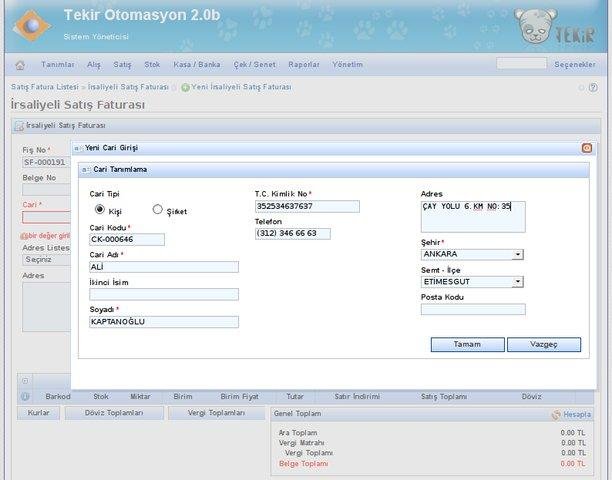Open the Şehir dropdown showing ANKARA
Image resolution: width=612 pixels, height=480 pixels.
[x=472, y=254]
